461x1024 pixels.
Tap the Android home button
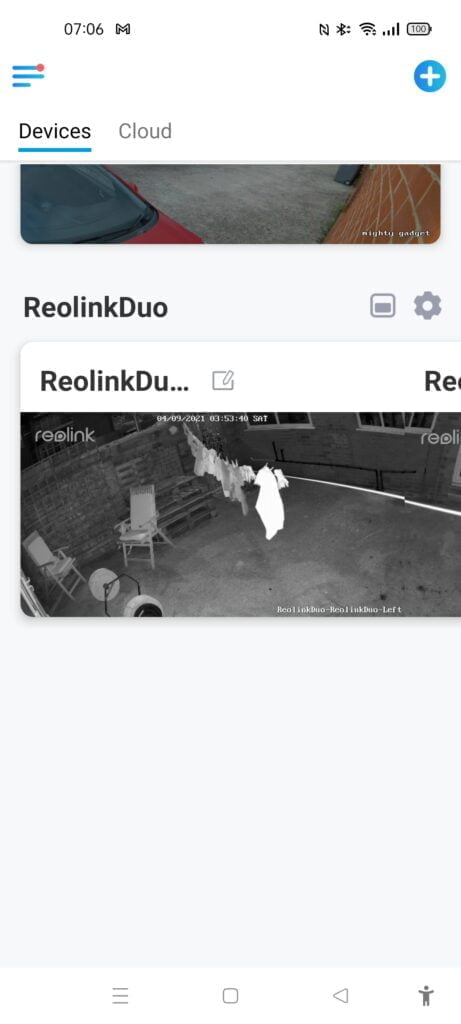coord(230,996)
